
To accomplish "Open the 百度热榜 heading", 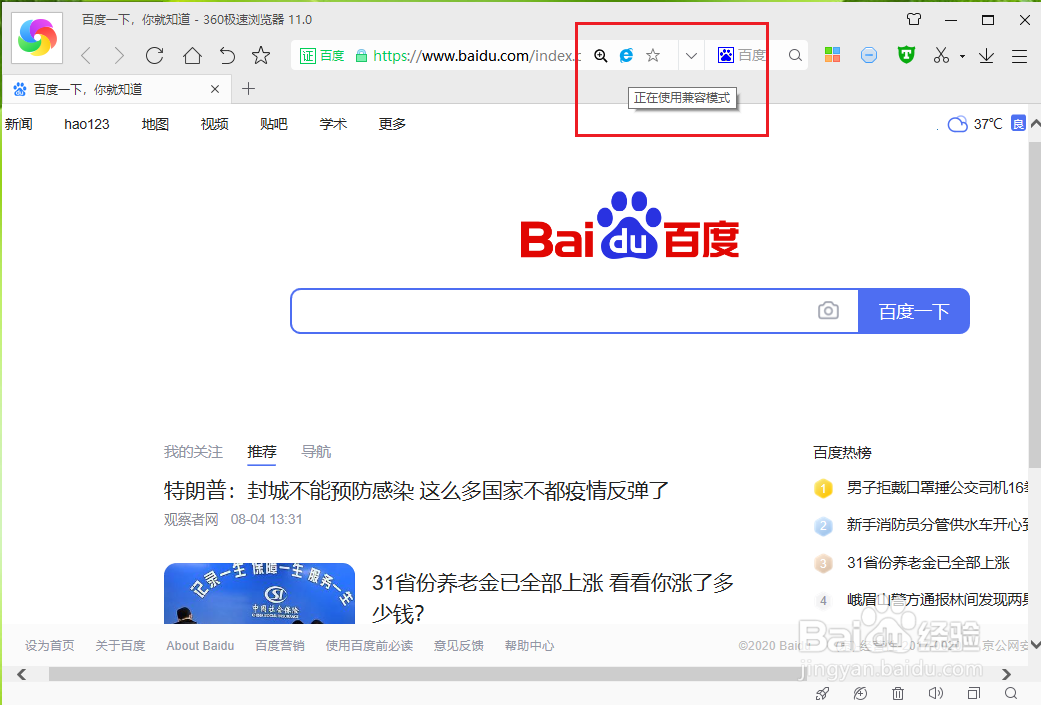I will 842,453.
